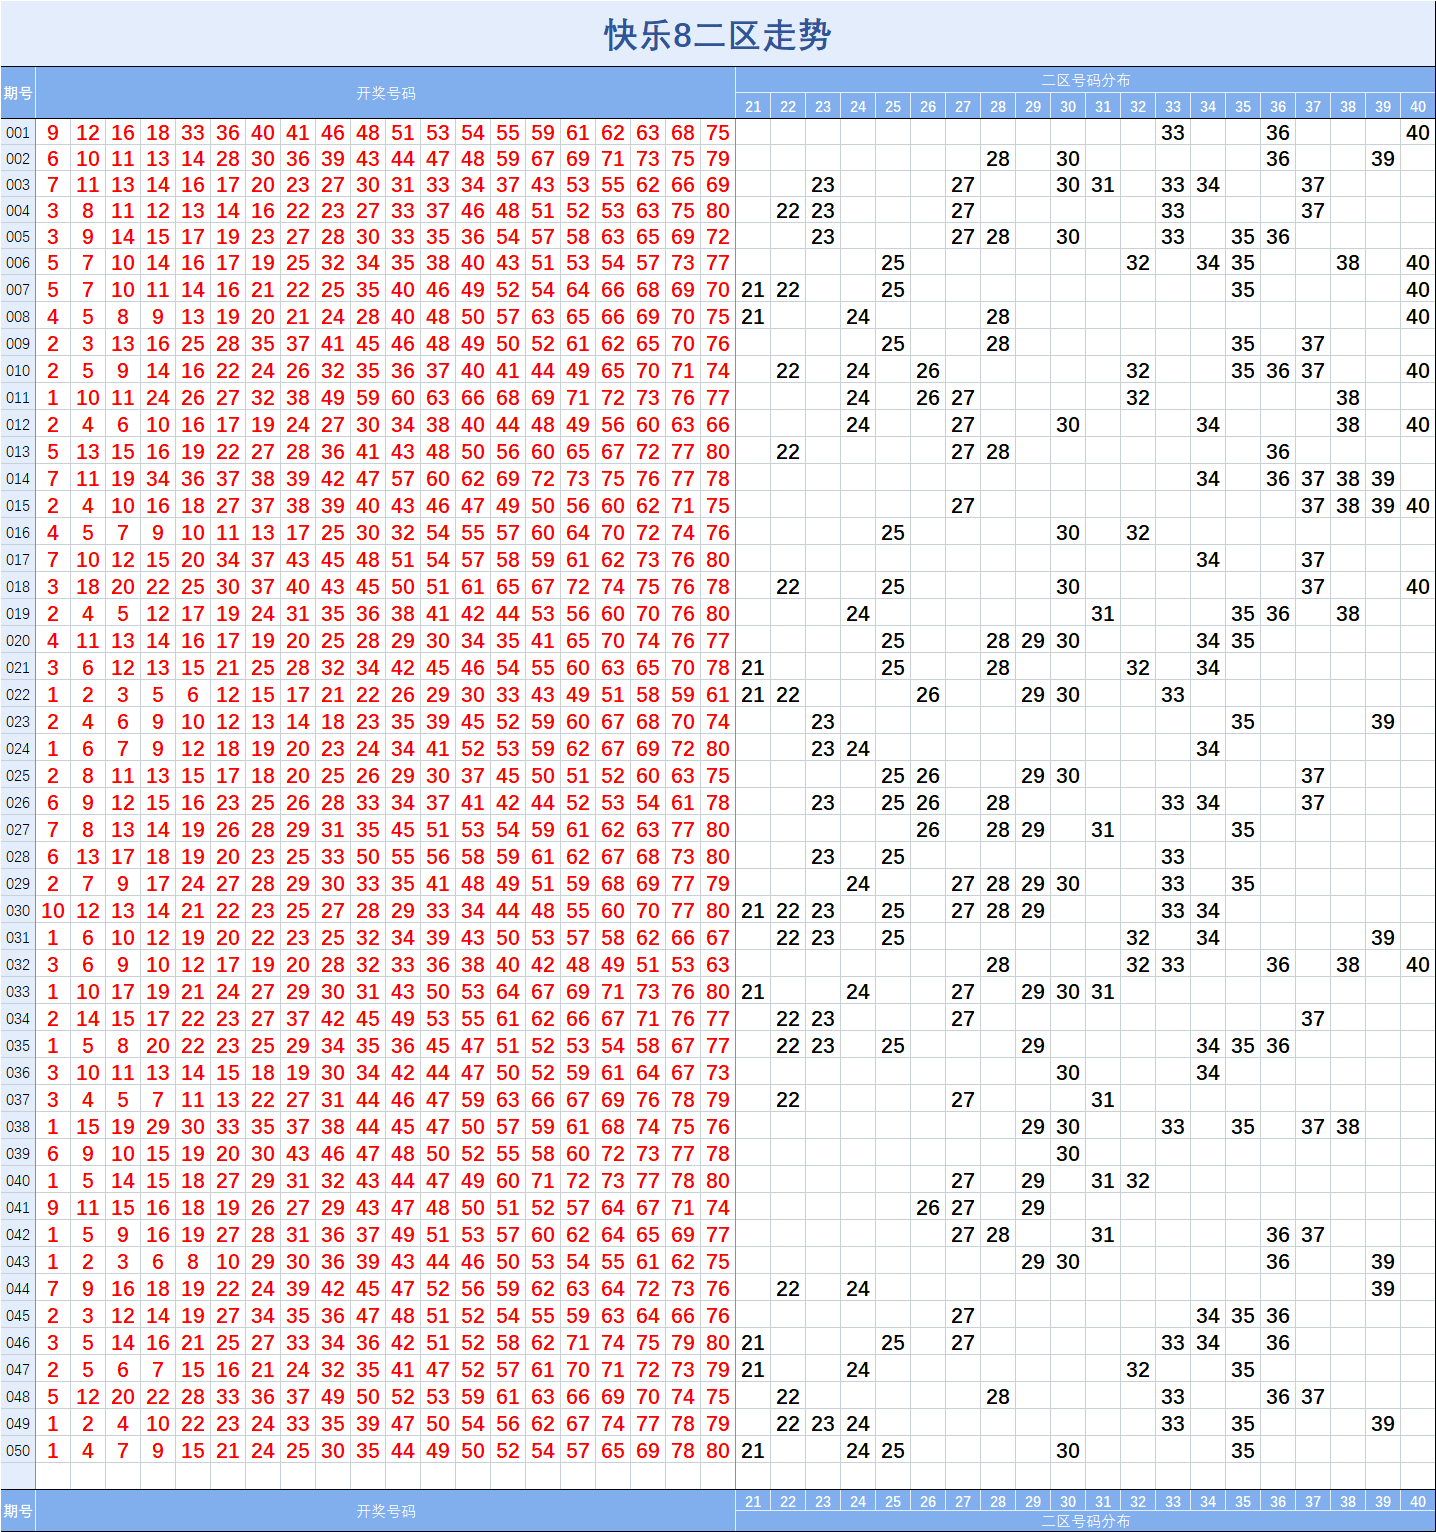Click black distribution number 23 in row 023

click(x=823, y=722)
